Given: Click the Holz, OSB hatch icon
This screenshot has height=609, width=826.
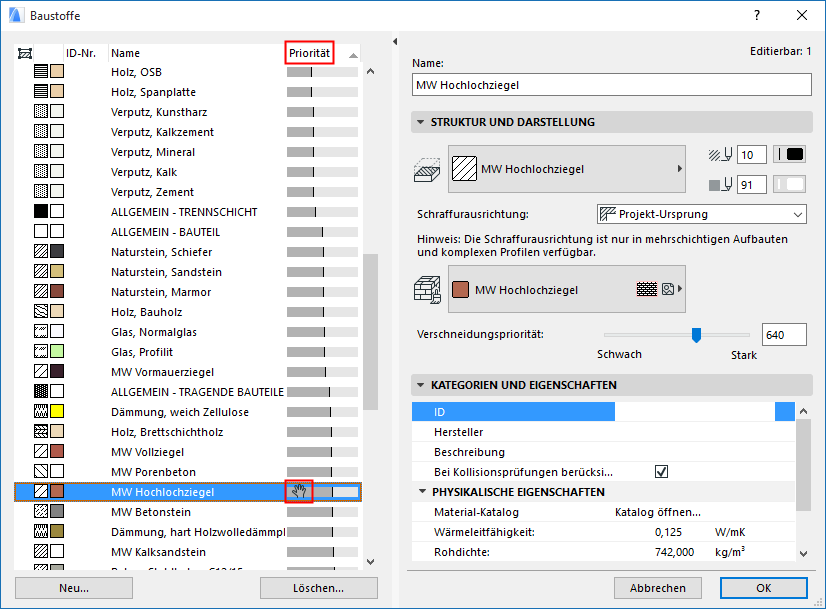Looking at the screenshot, I should [x=41, y=71].
